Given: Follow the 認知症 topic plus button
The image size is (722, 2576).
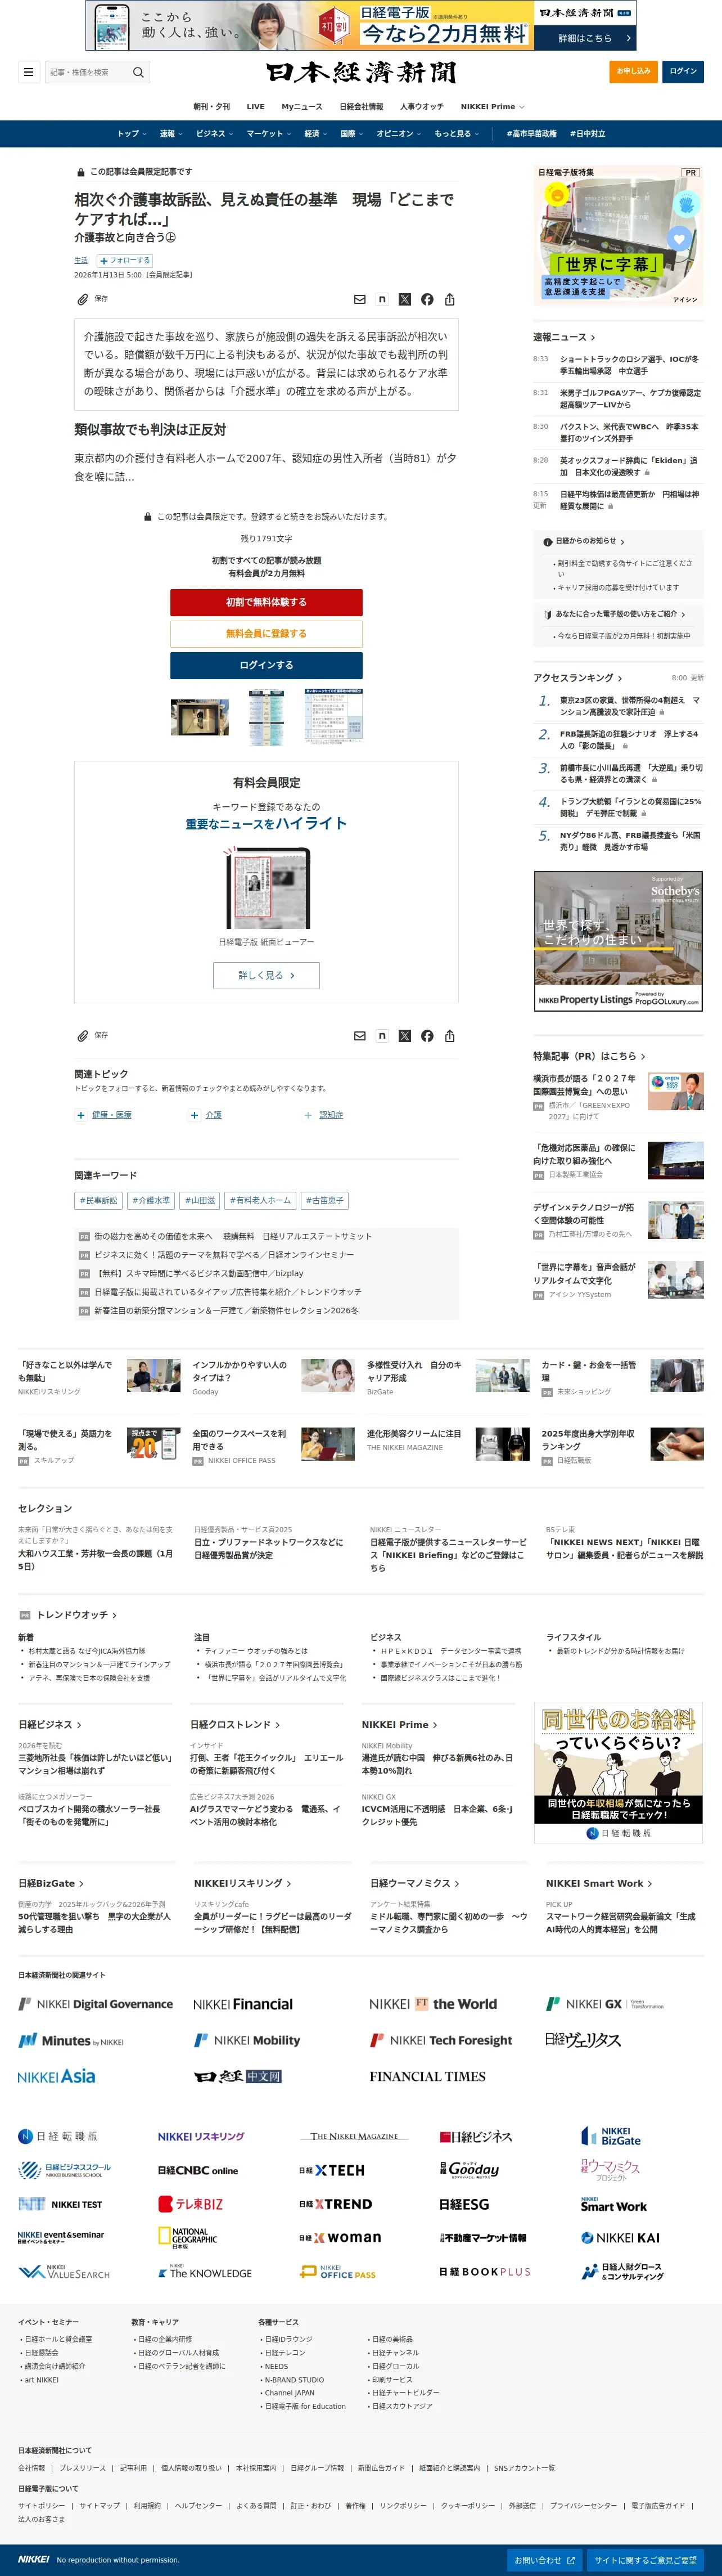Looking at the screenshot, I should coord(308,1115).
